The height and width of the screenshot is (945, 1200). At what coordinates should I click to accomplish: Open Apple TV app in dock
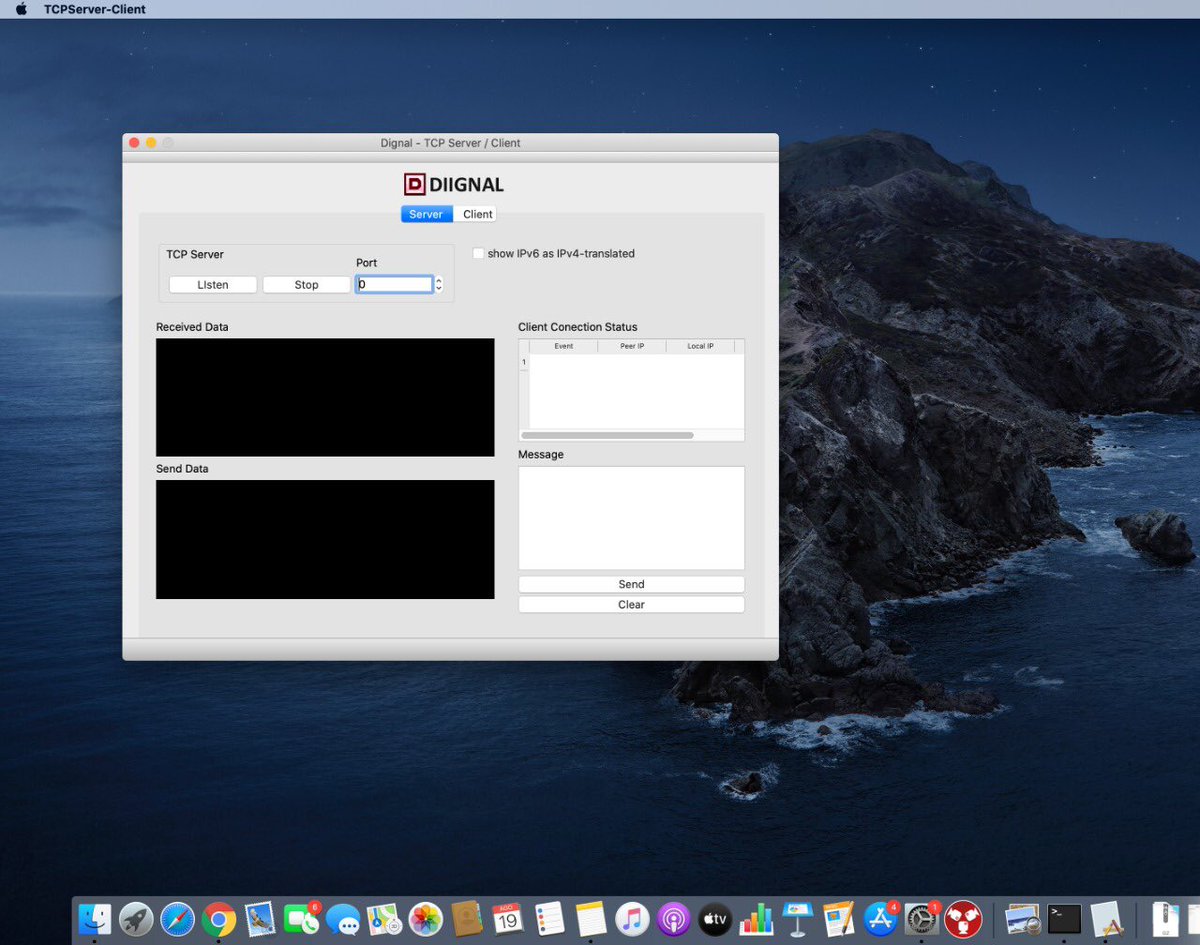[x=714, y=919]
